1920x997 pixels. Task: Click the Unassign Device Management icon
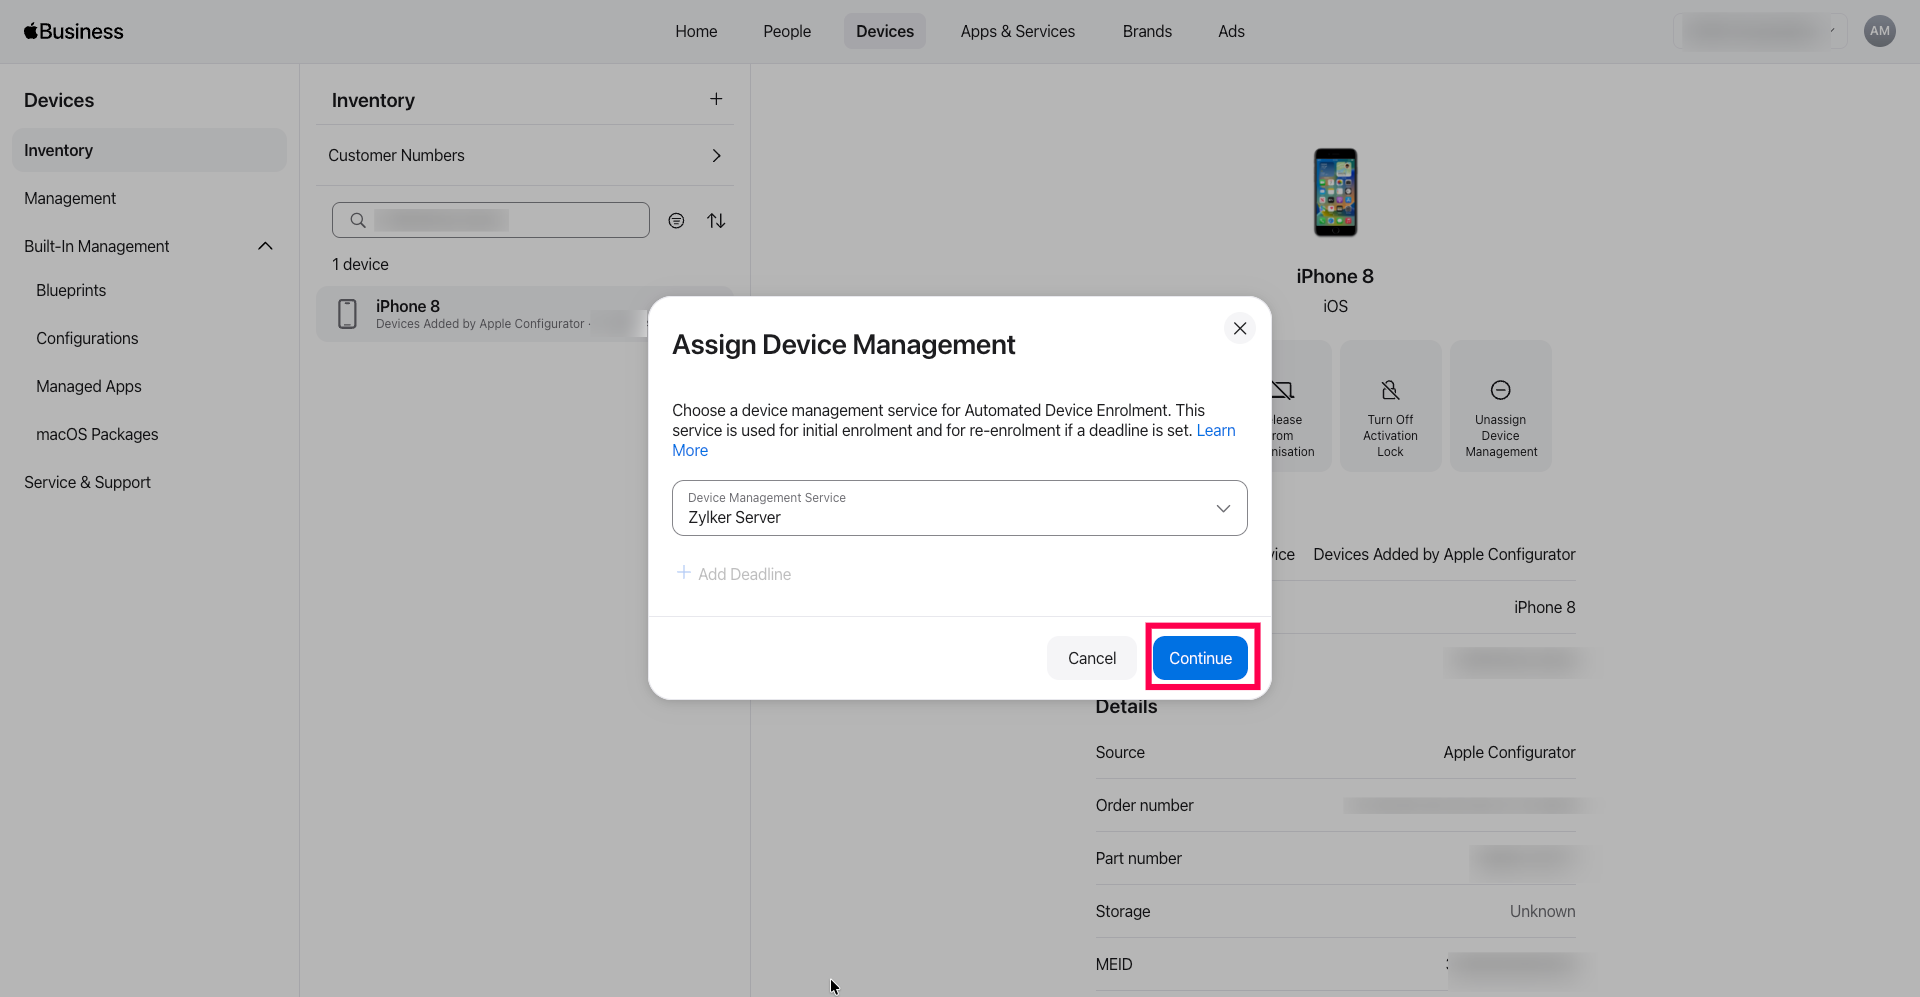pos(1500,390)
